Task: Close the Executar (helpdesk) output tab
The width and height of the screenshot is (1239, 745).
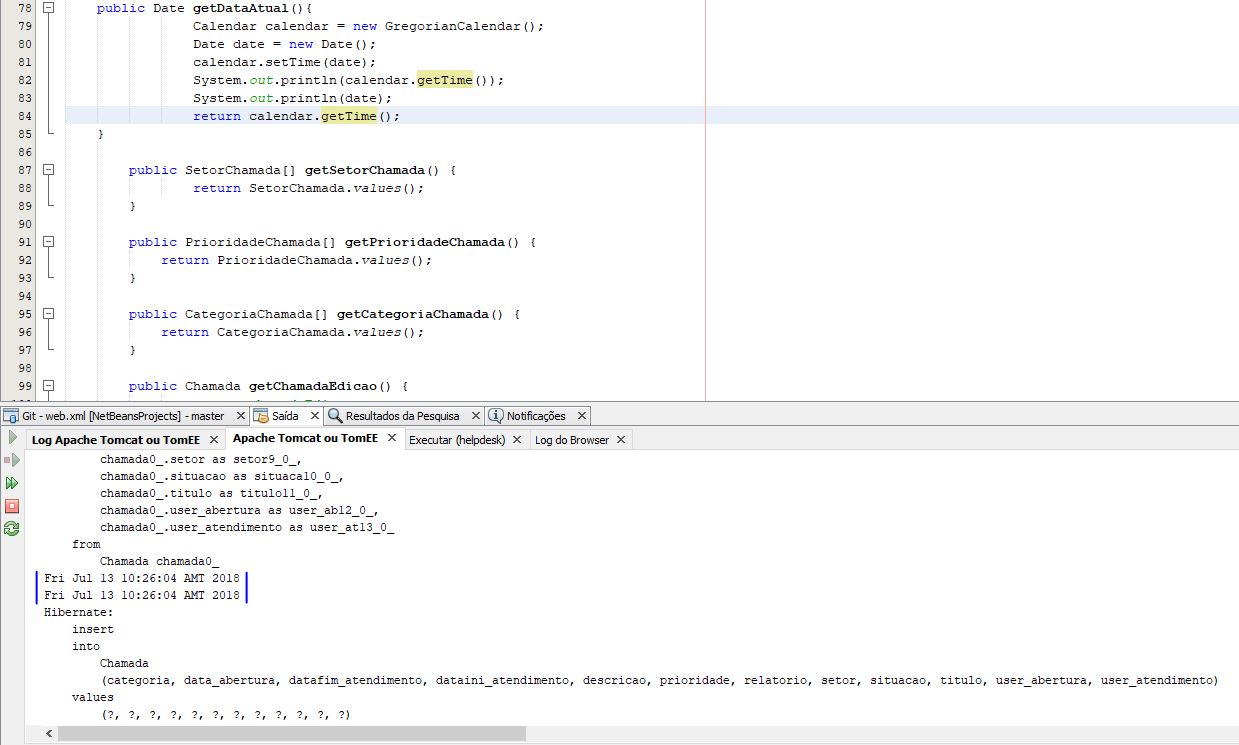Action: [x=517, y=440]
